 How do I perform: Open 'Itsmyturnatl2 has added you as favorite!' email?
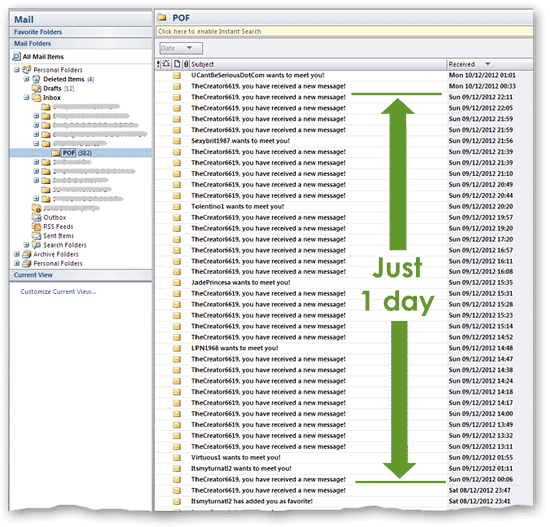pos(252,501)
